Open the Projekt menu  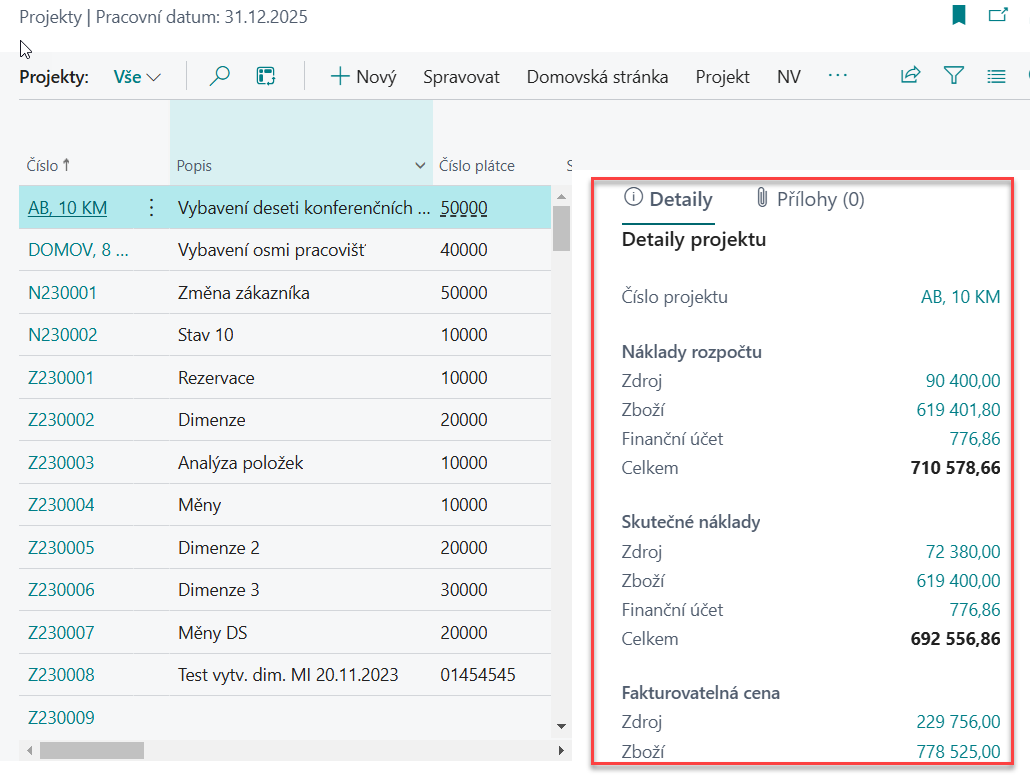(722, 77)
